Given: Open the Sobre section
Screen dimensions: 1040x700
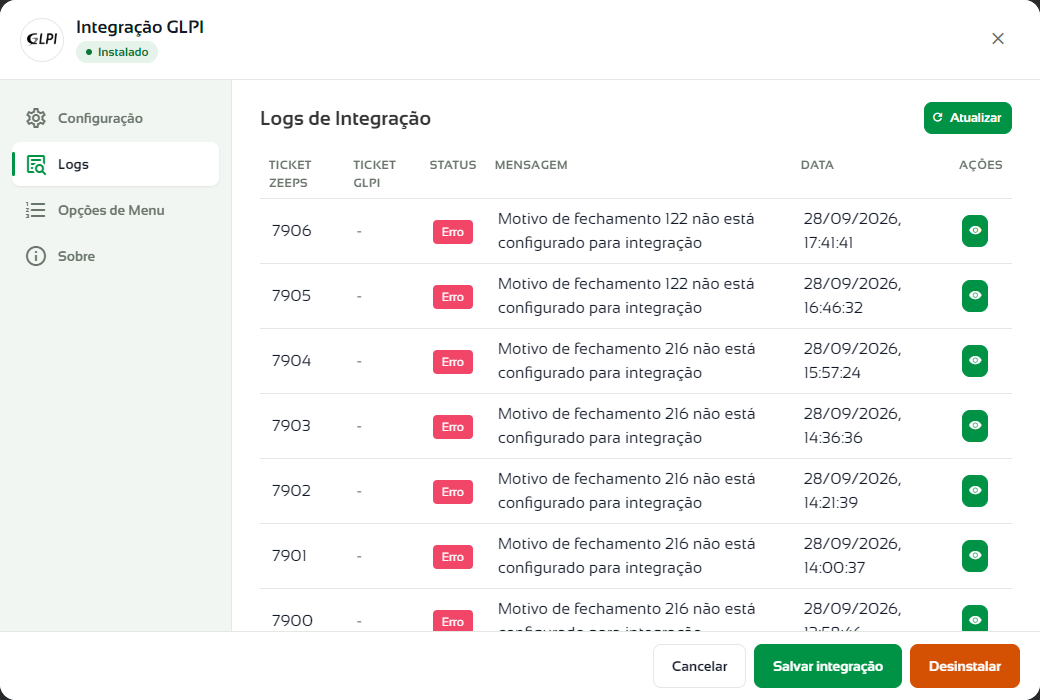Looking at the screenshot, I should point(115,256).
